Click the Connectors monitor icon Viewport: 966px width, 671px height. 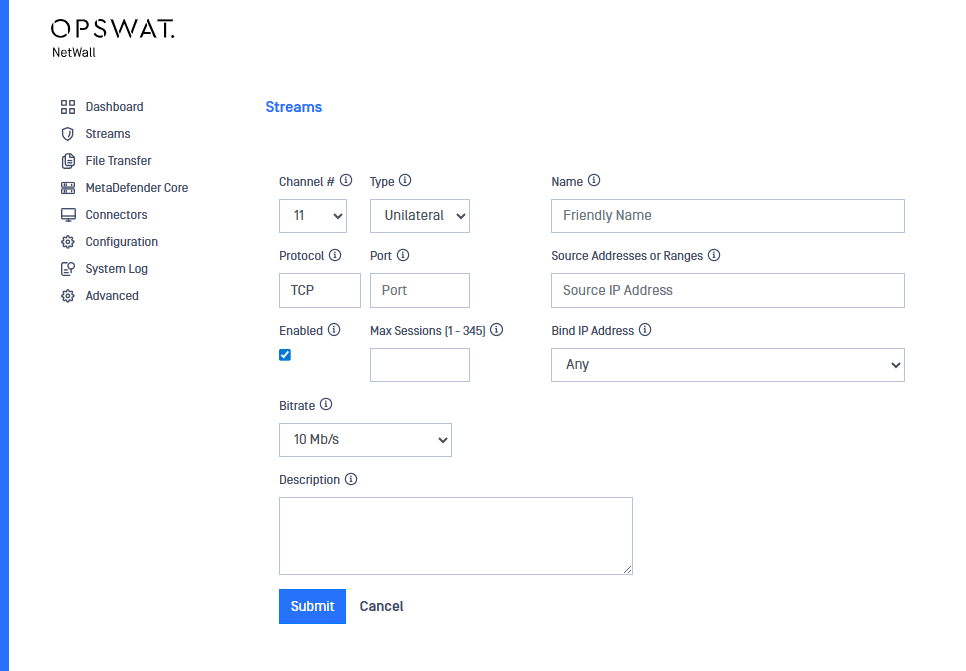coord(68,215)
